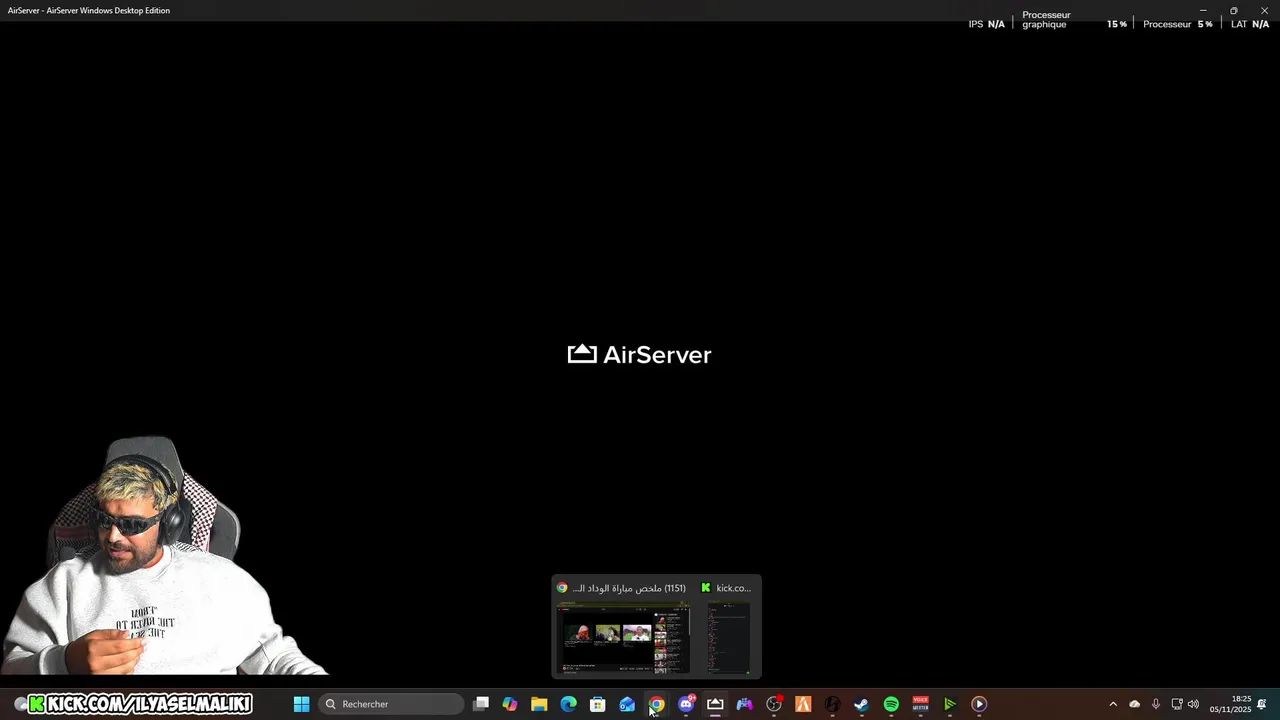This screenshot has height=720, width=1280.
Task: Show hidden system tray icons
Action: (x=1113, y=704)
